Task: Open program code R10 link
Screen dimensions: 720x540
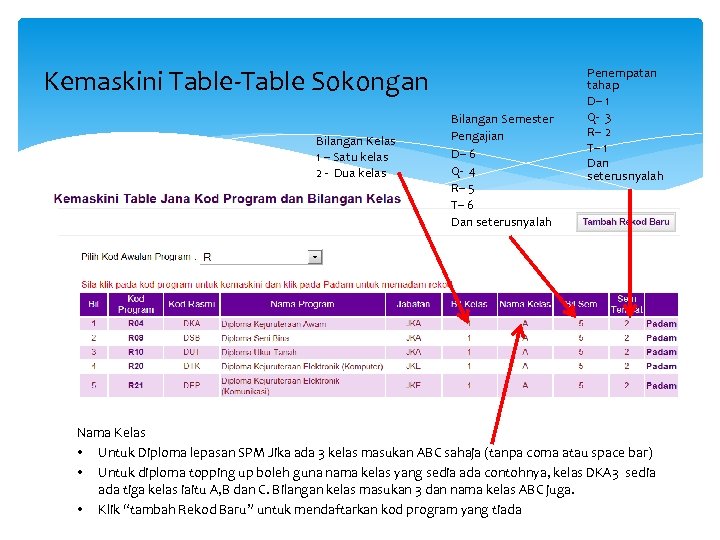Action: pos(136,352)
